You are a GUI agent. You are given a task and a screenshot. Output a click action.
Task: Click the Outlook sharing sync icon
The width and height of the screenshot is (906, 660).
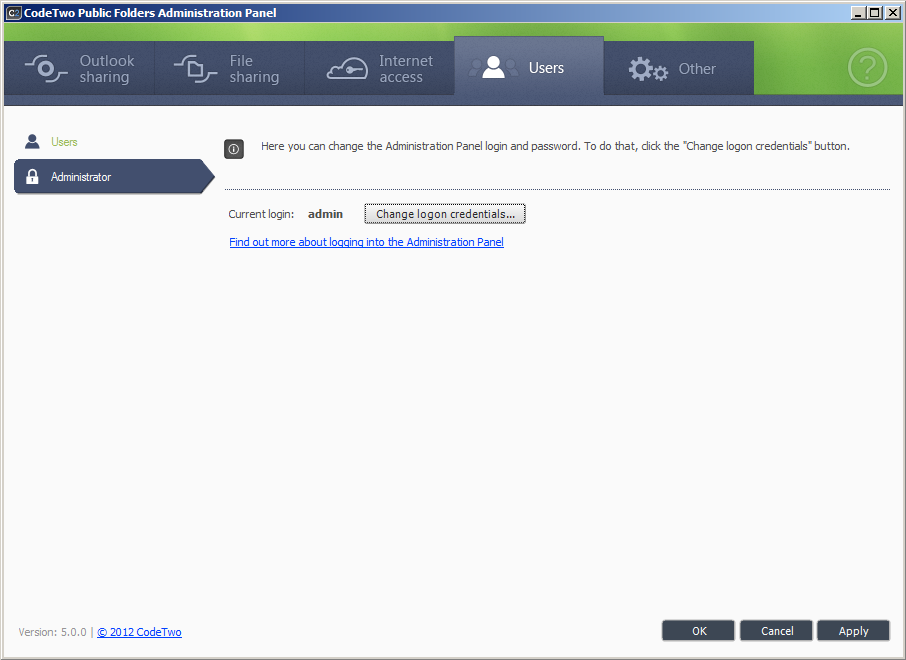click(46, 69)
